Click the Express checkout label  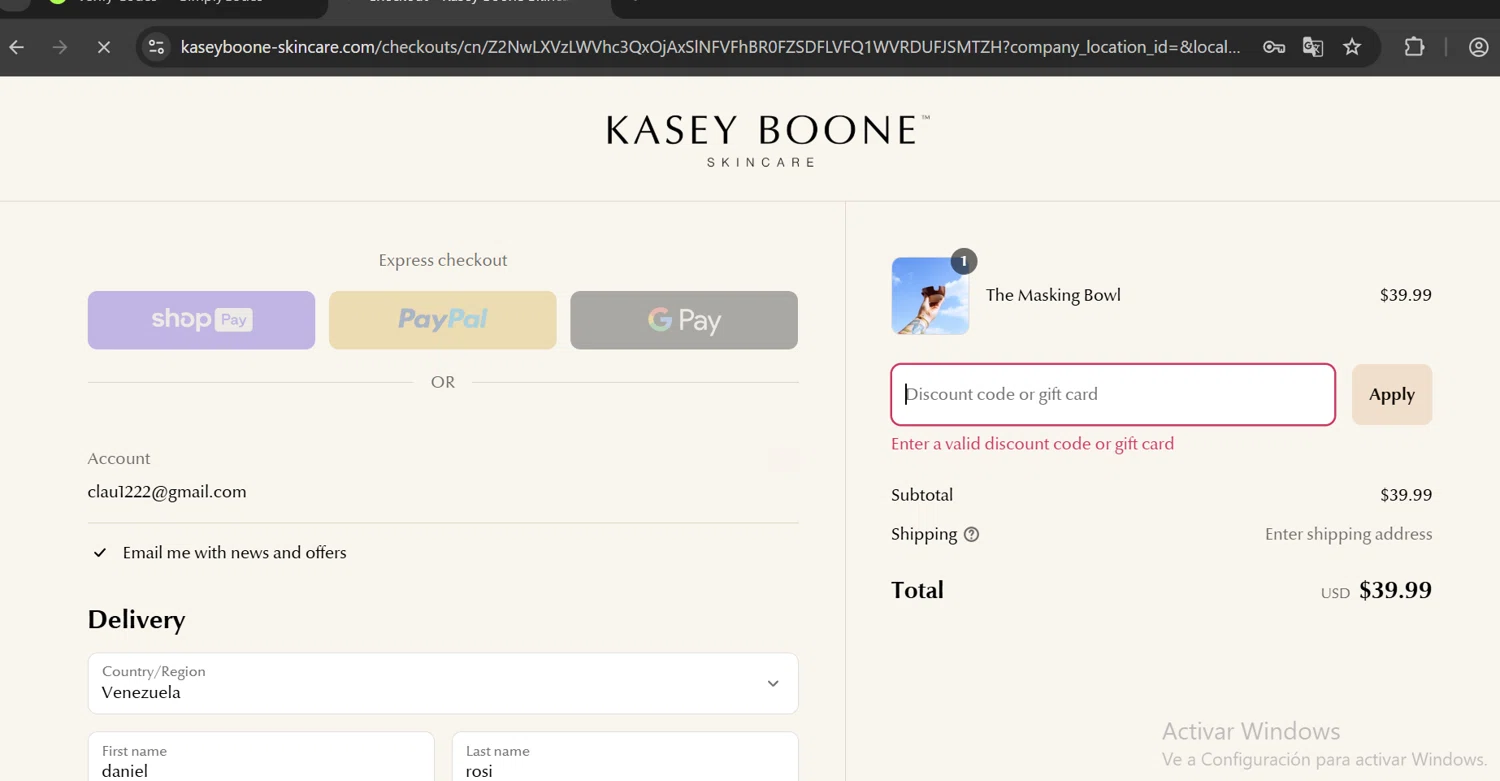pyautogui.click(x=442, y=260)
